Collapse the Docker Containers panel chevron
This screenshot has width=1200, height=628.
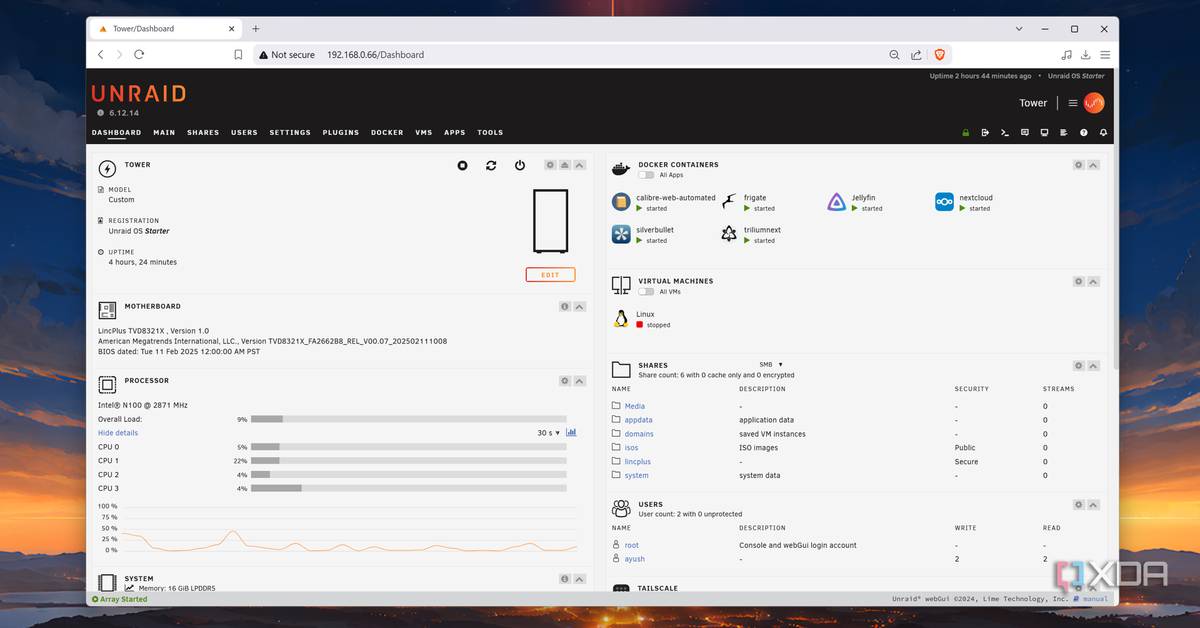tap(1093, 165)
